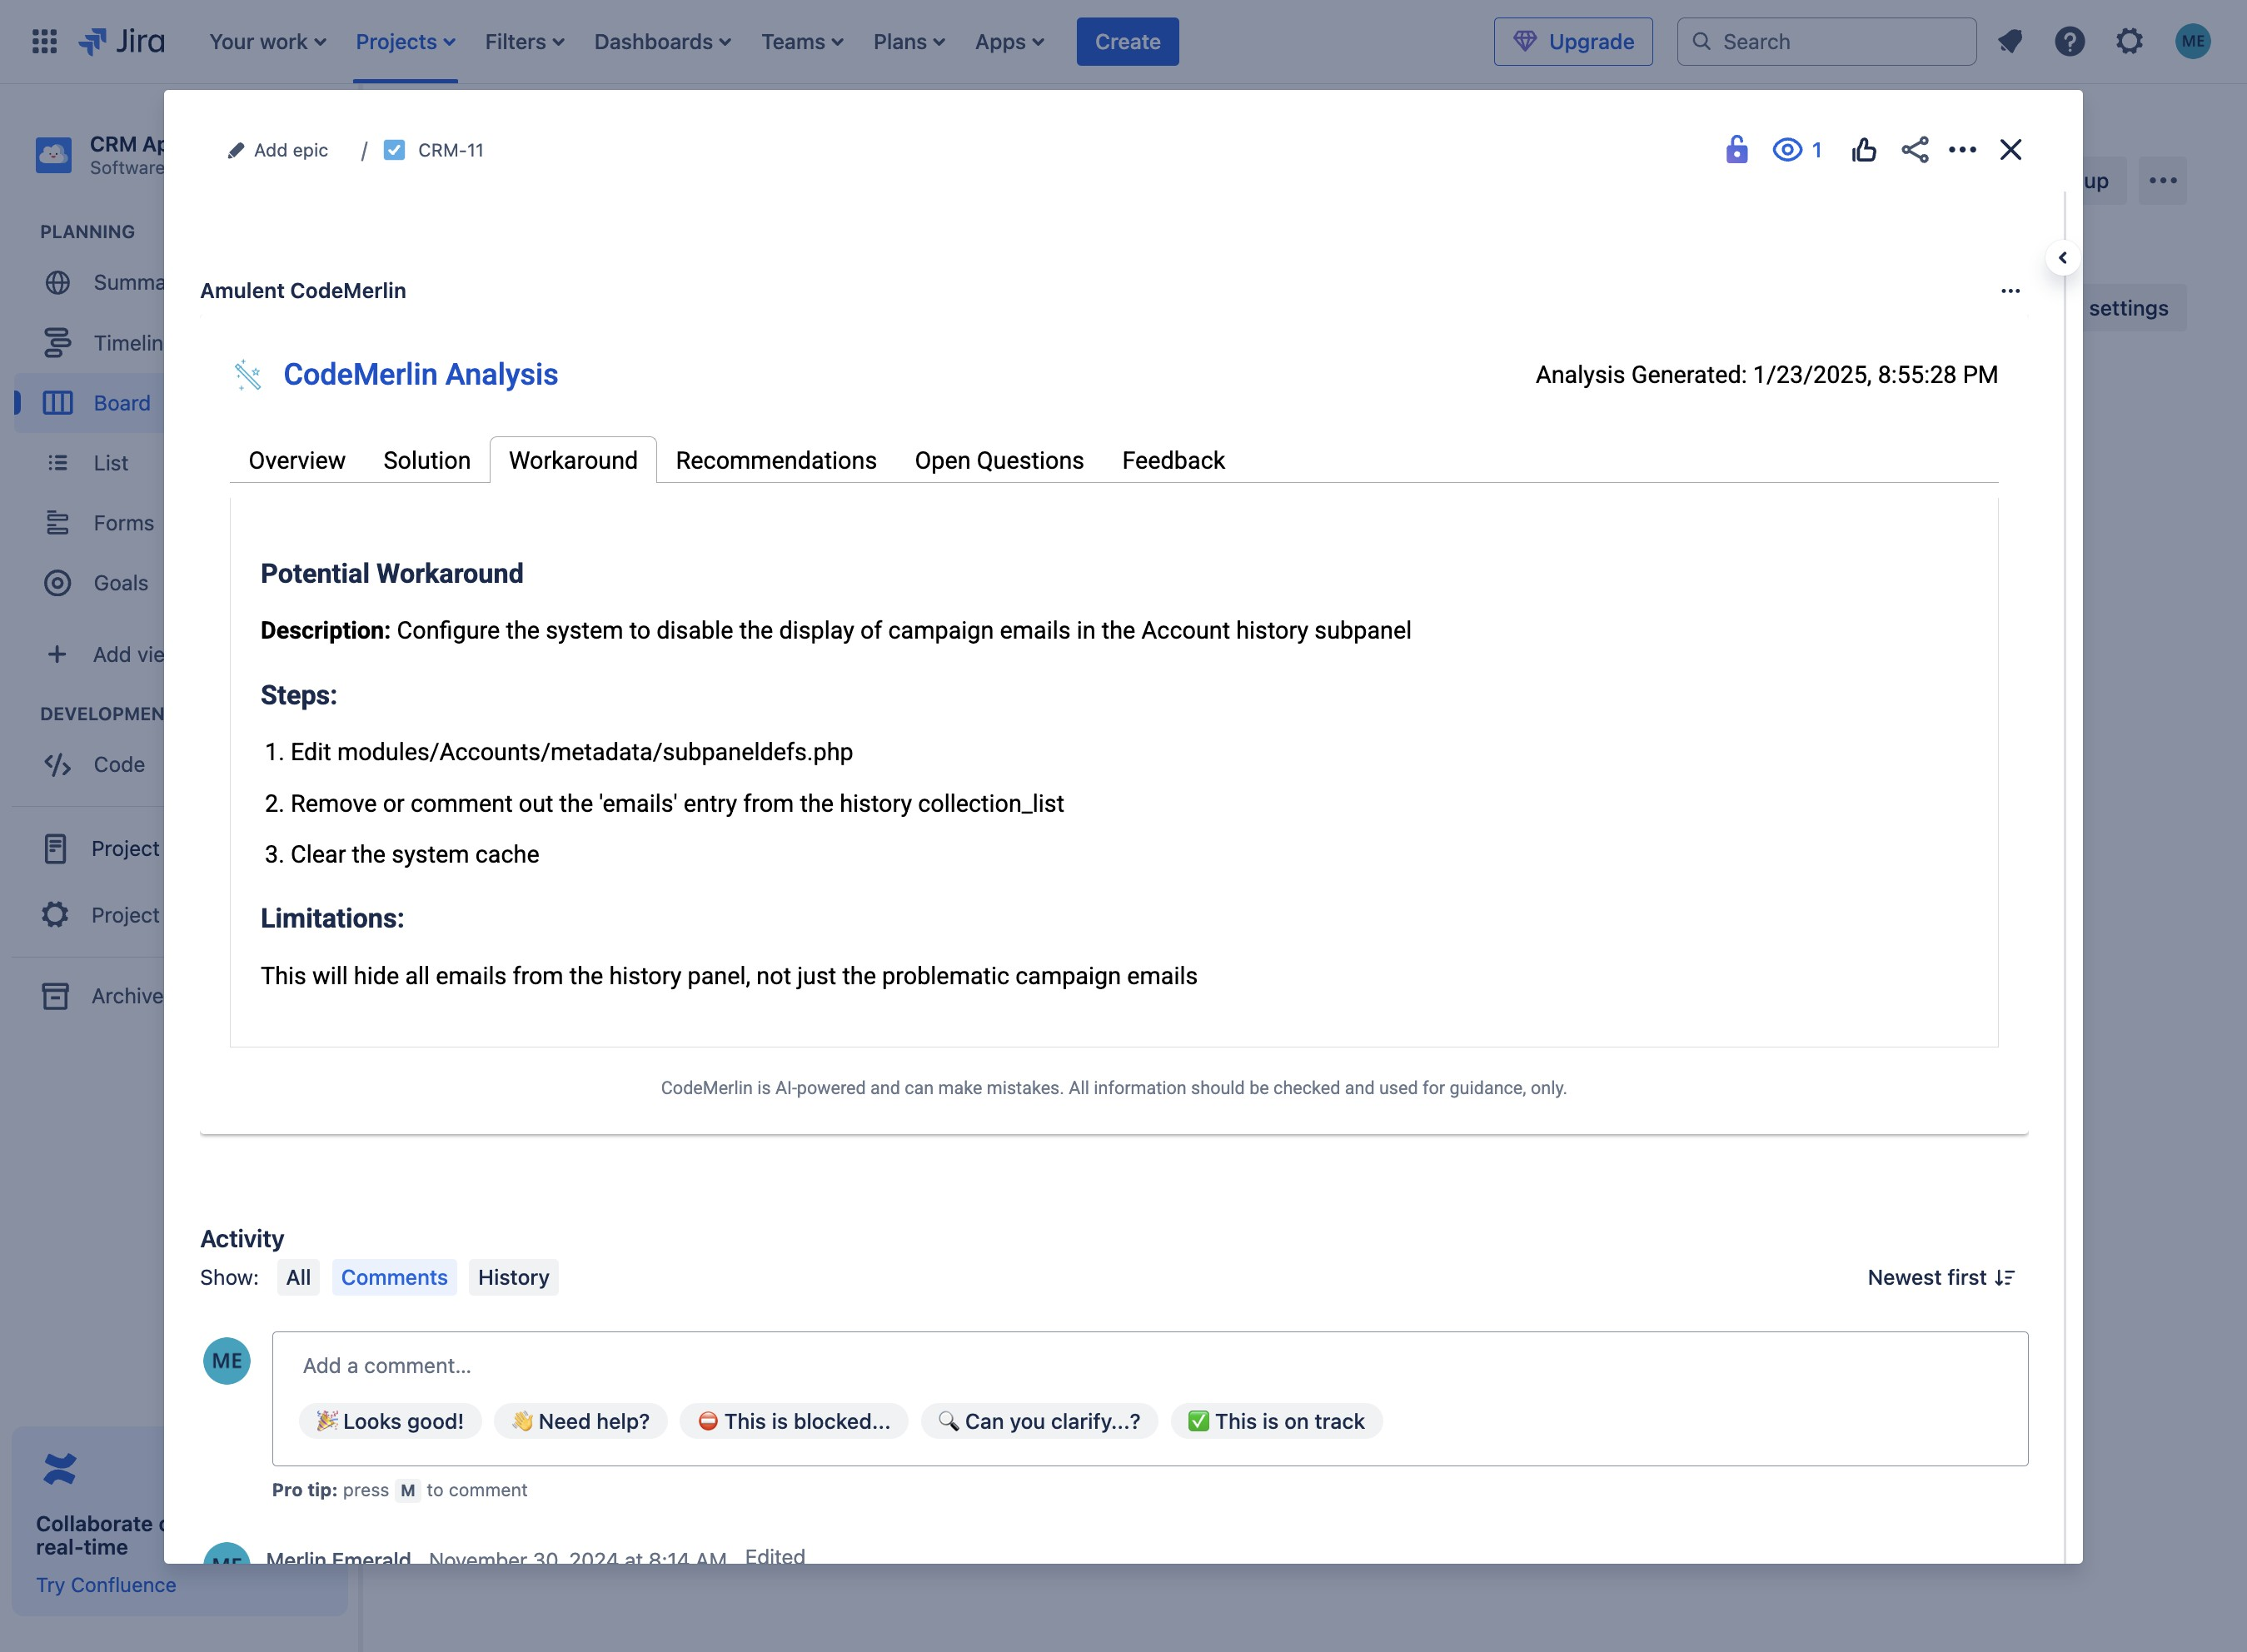
Task: Click the Add view plus icon
Action: pyautogui.click(x=57, y=654)
